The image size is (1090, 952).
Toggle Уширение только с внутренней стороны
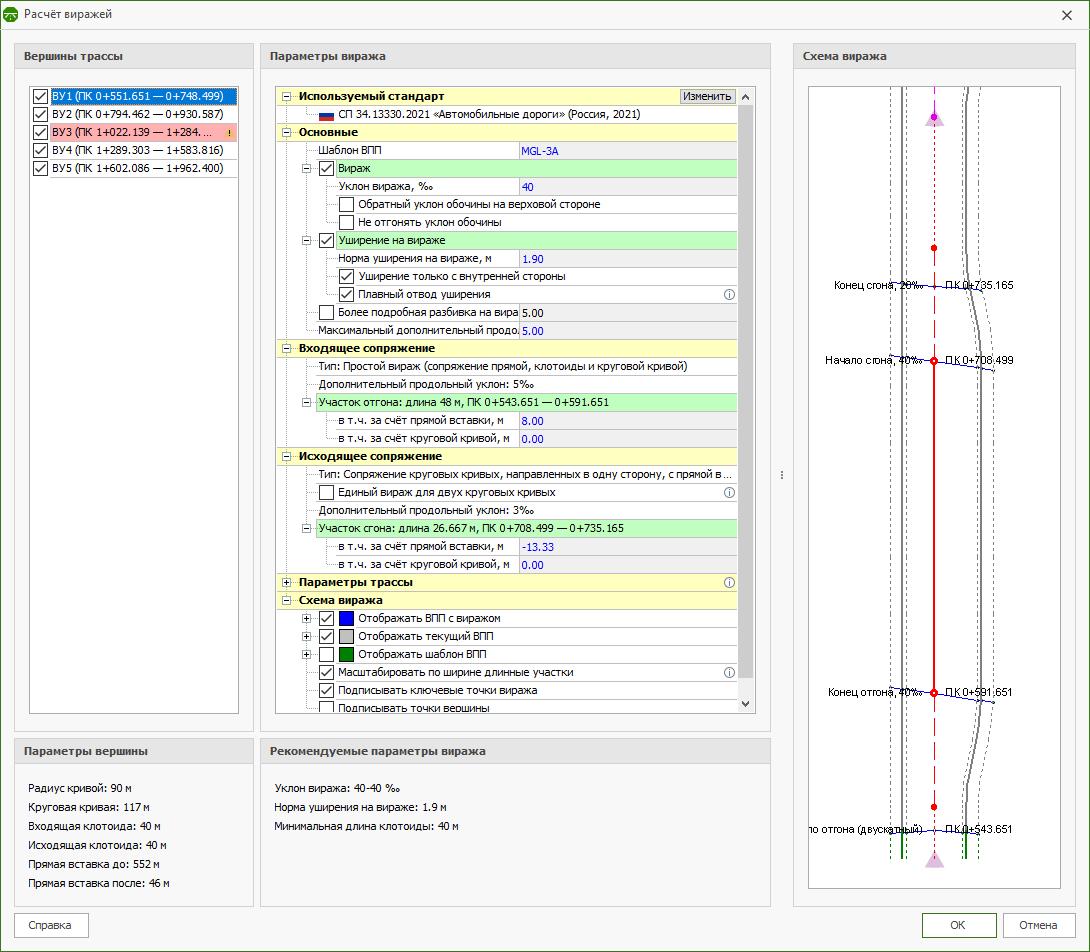(347, 276)
